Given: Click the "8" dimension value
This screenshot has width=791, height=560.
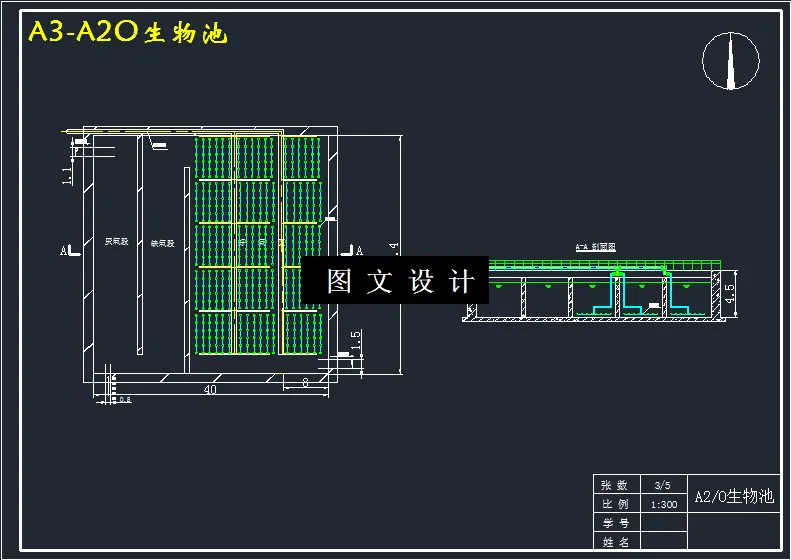Looking at the screenshot, I should 305,383.
